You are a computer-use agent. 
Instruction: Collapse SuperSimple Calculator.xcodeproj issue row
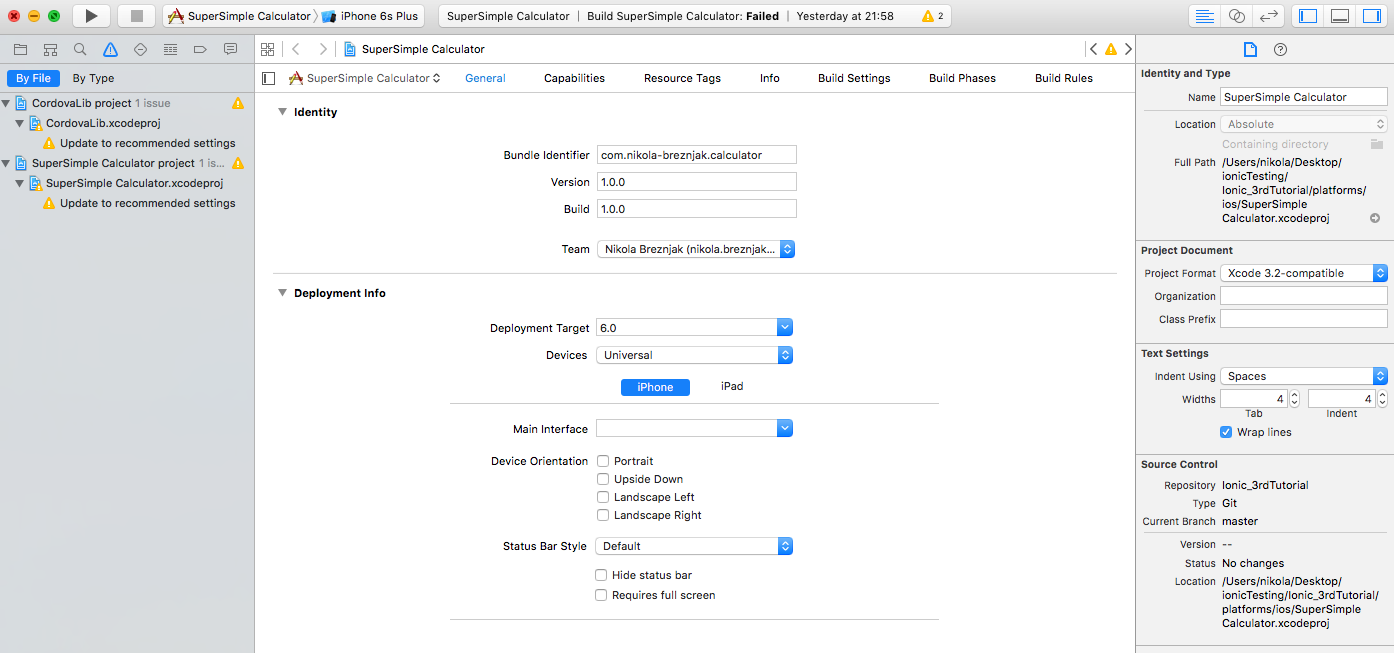click(x=20, y=183)
